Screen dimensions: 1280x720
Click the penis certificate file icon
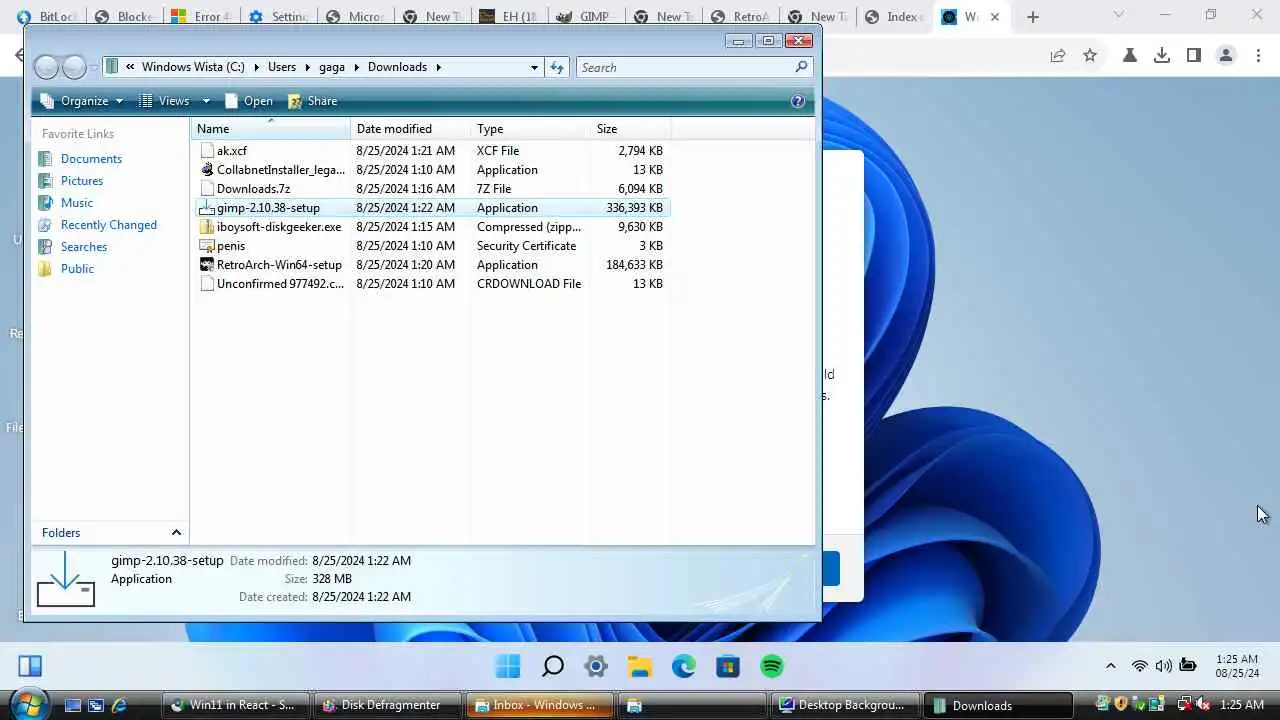pyautogui.click(x=207, y=246)
